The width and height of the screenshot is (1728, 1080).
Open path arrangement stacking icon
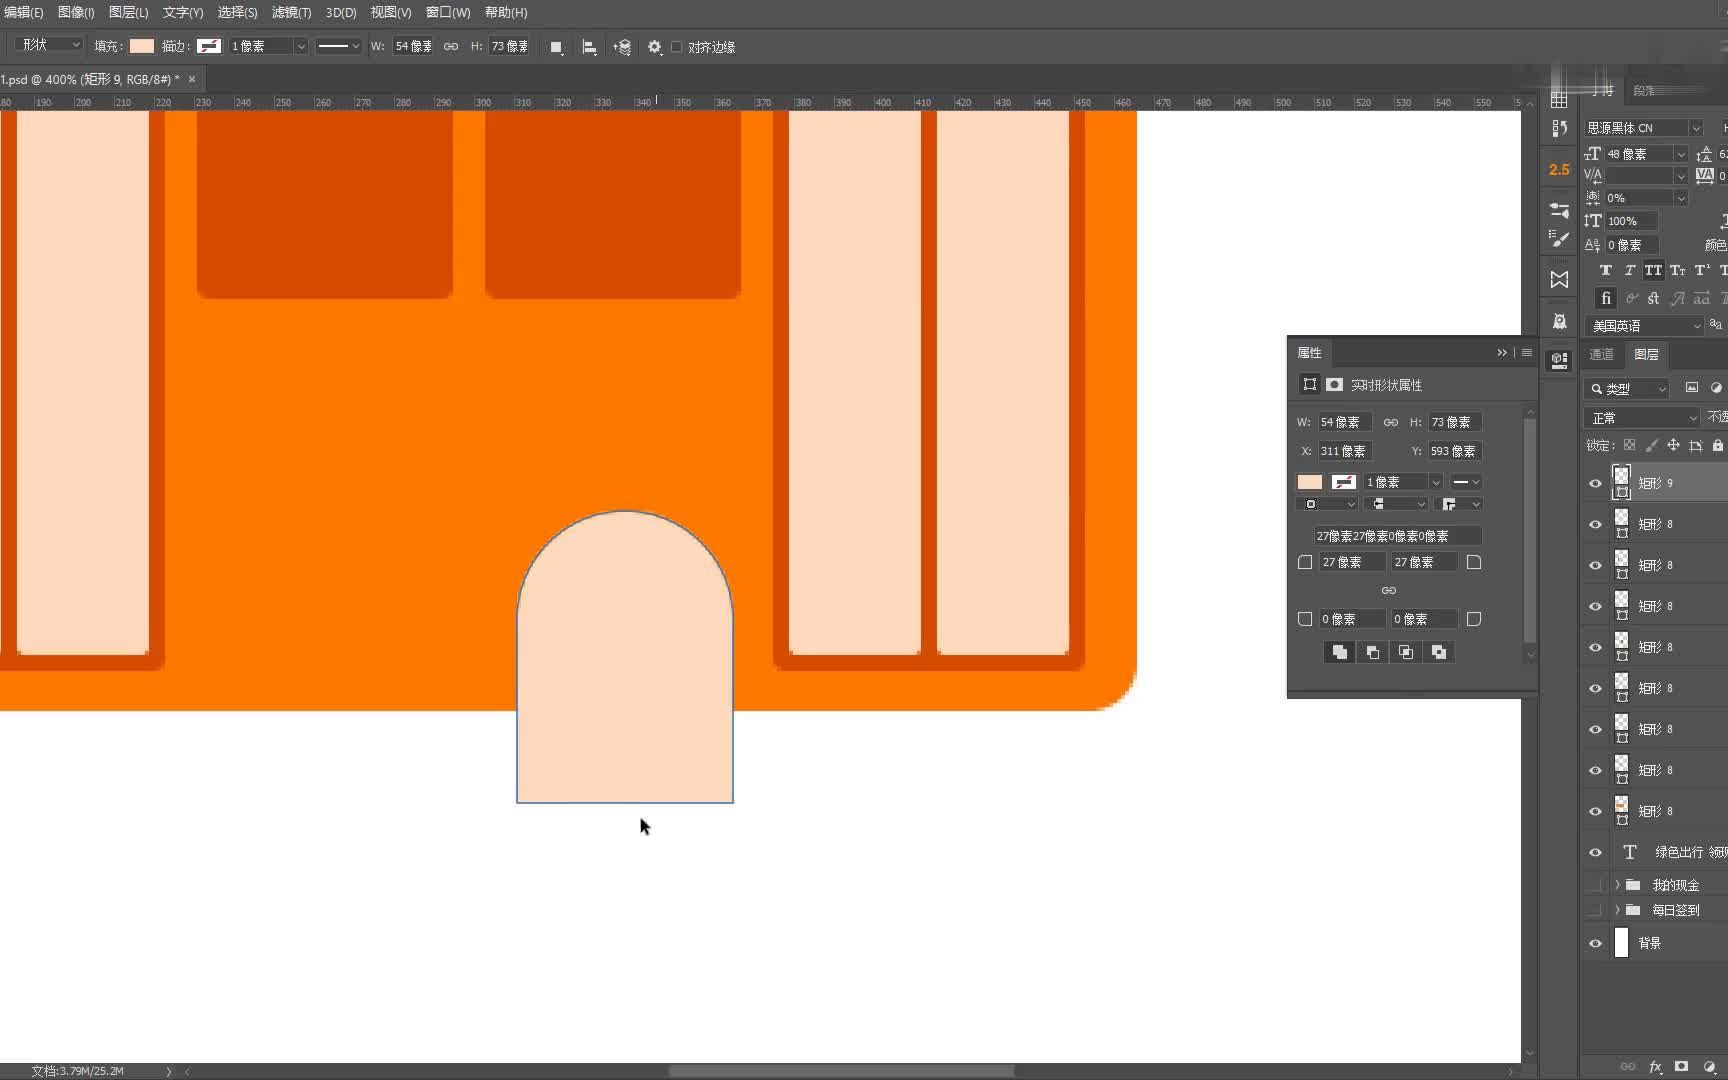[622, 47]
